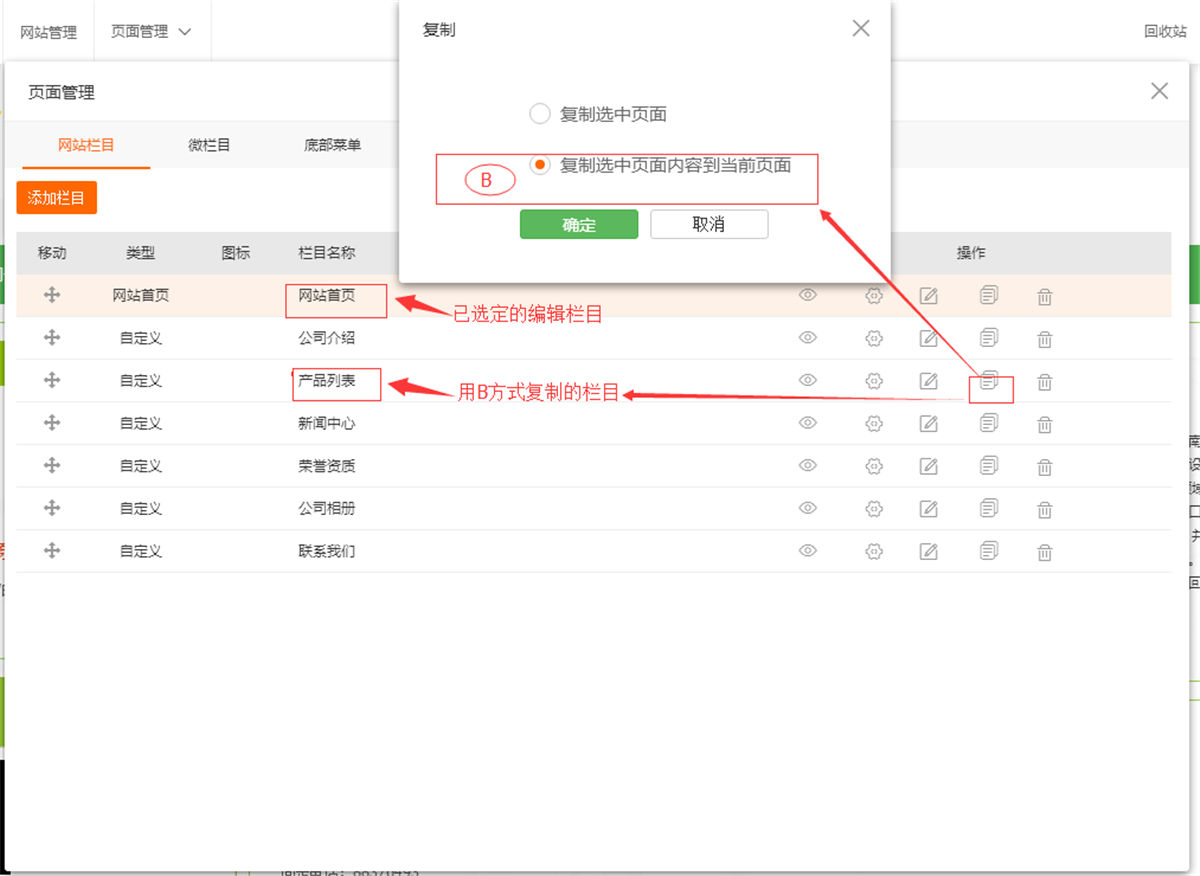The width and height of the screenshot is (1200, 876).
Task: Click the settings gear for 公司介绍 row
Action: click(x=874, y=338)
